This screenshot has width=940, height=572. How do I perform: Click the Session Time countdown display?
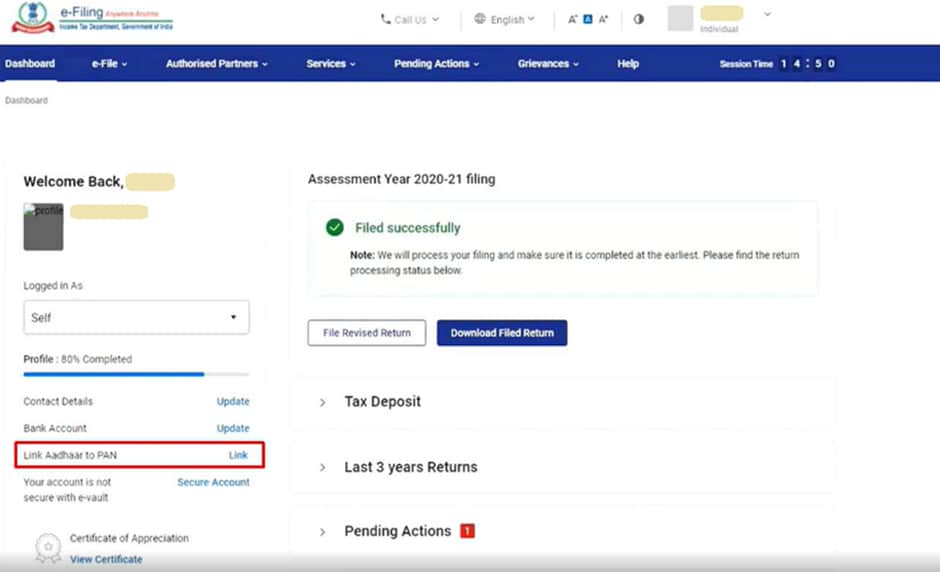tap(778, 64)
